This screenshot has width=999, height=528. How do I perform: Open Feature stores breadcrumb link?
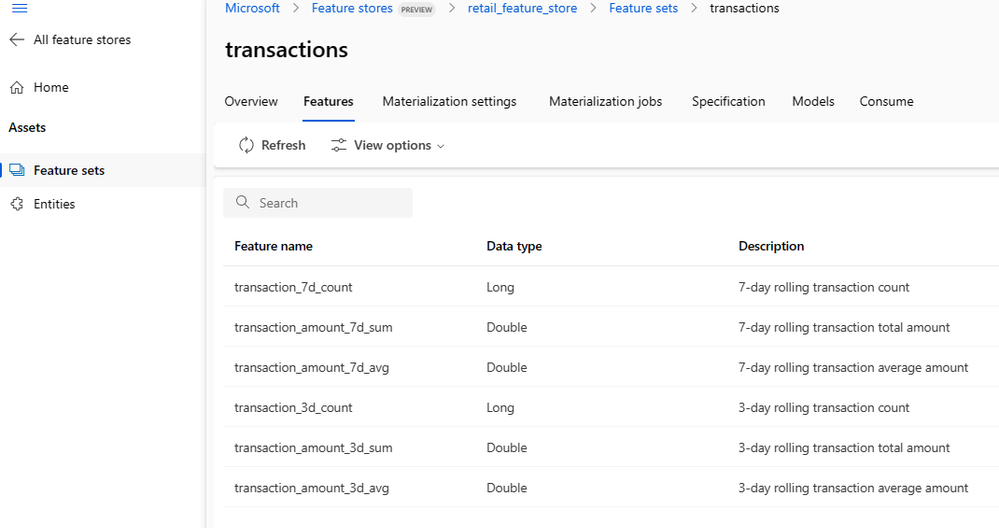(x=352, y=8)
